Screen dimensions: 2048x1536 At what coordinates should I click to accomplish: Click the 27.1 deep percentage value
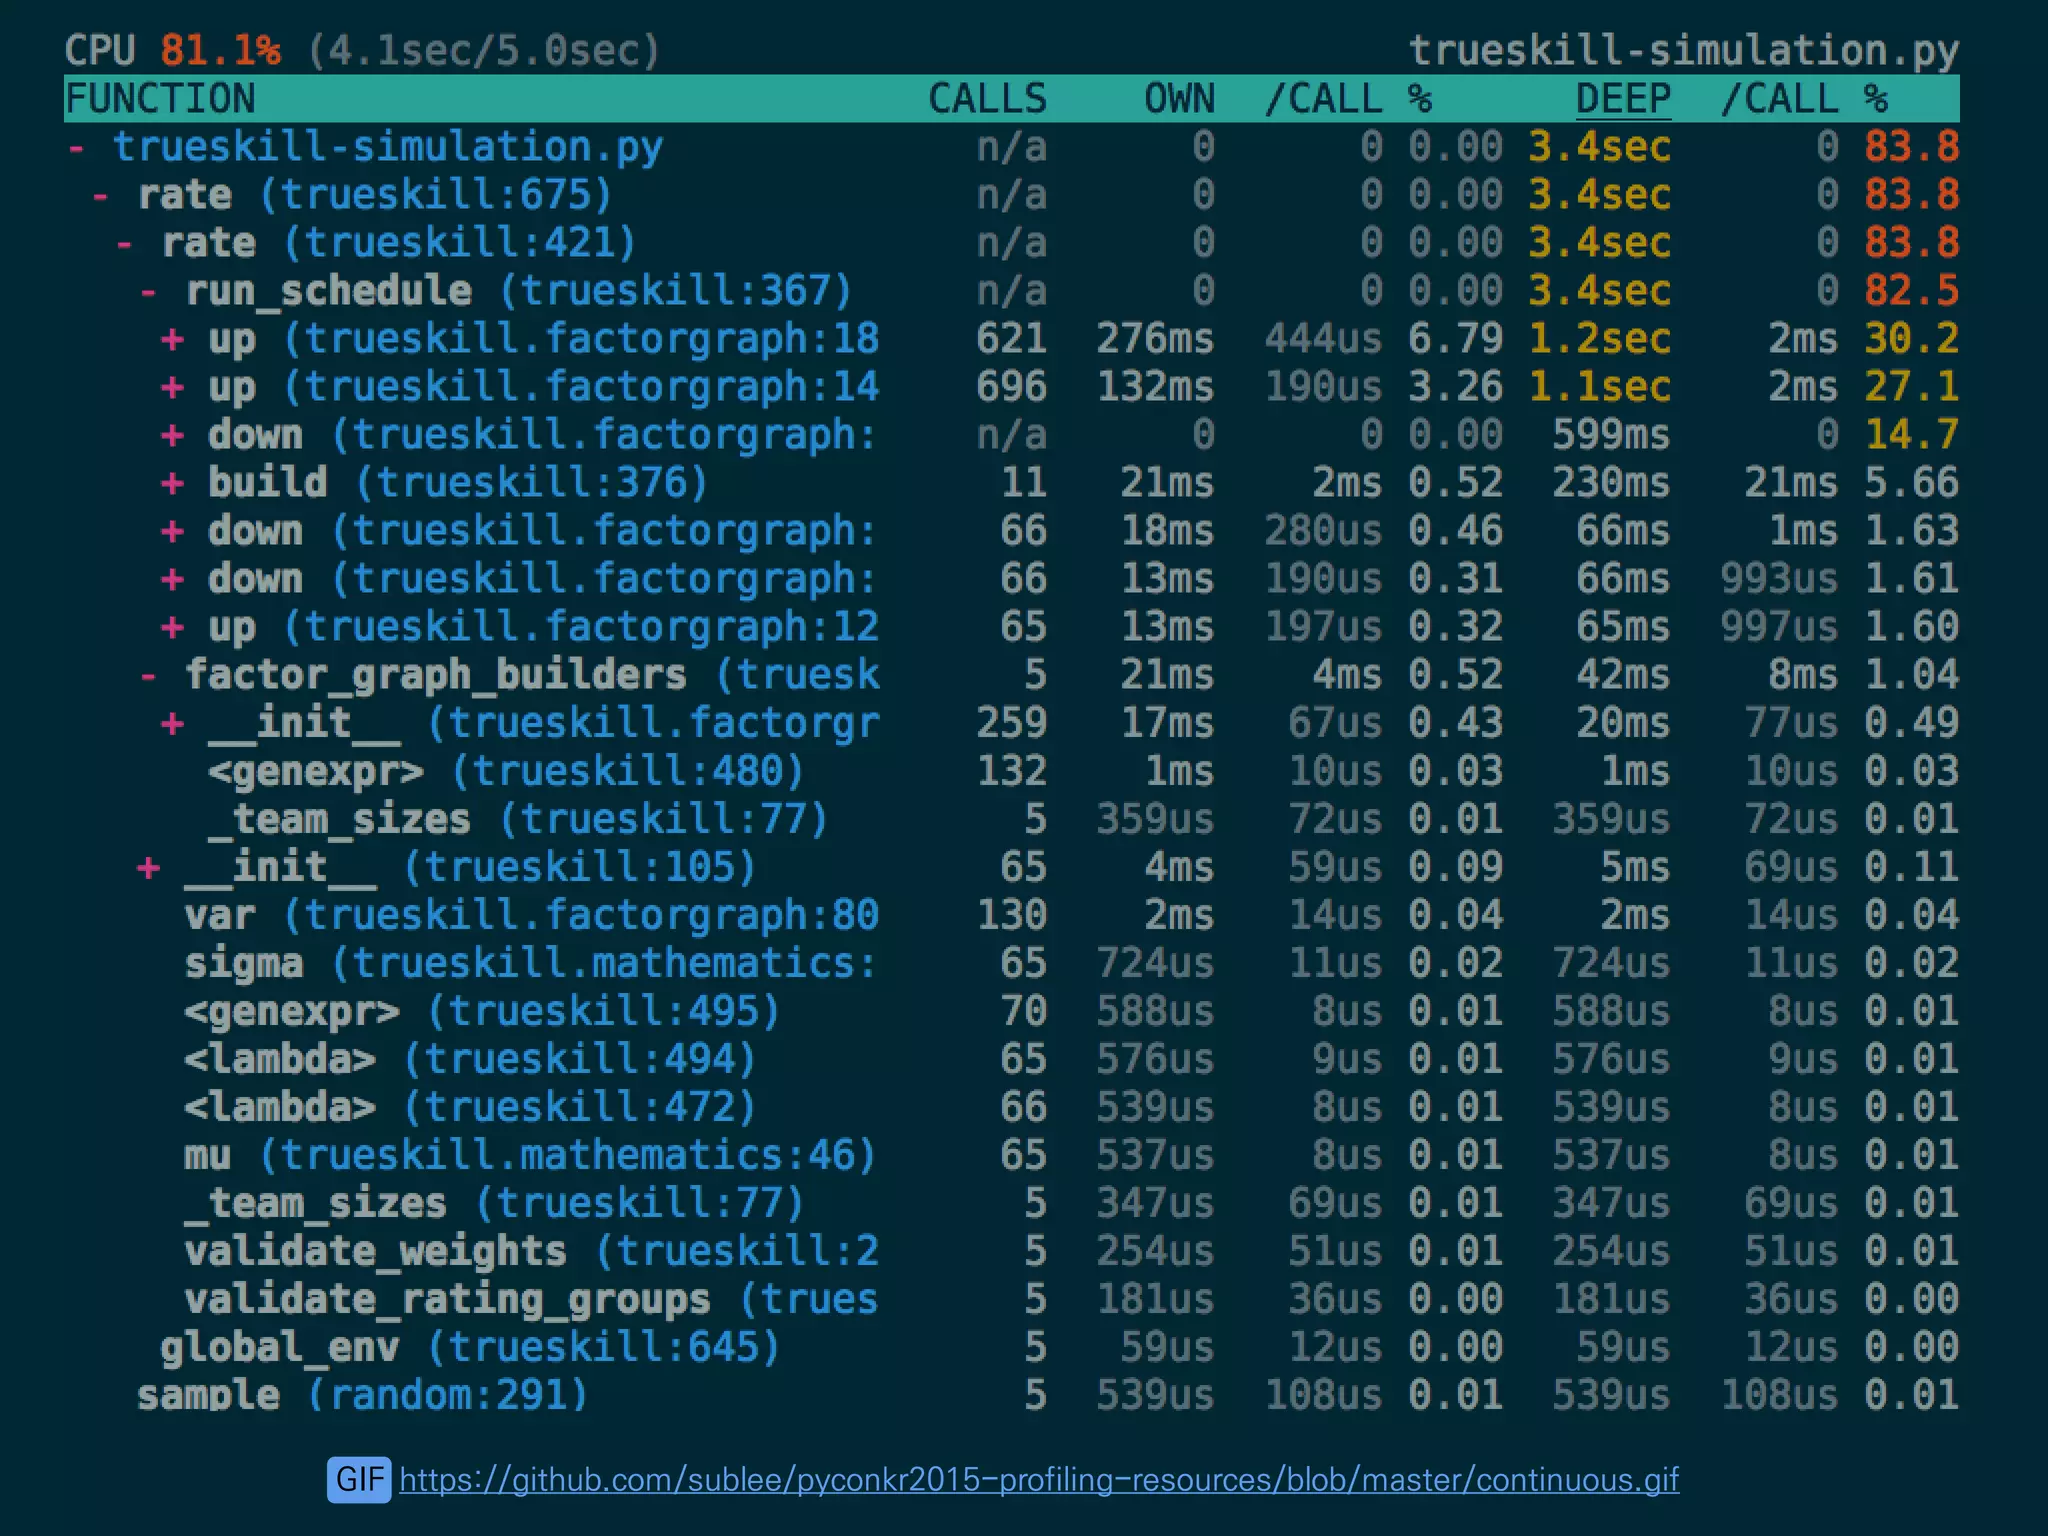coord(1912,388)
